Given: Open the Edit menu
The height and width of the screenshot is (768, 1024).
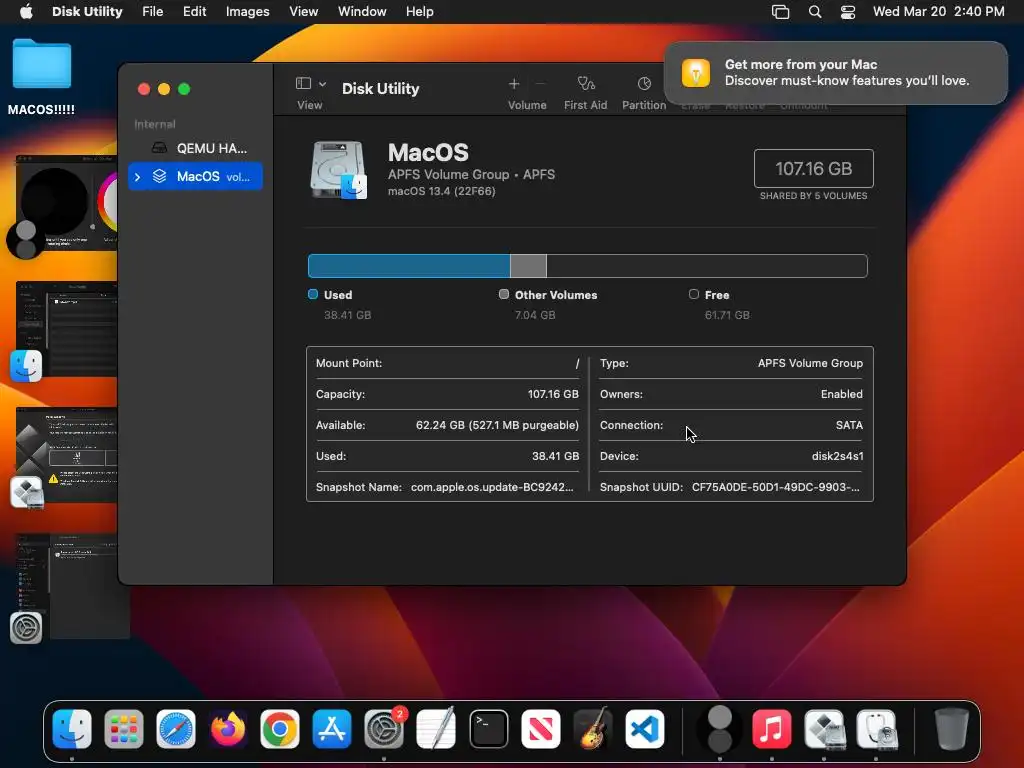Looking at the screenshot, I should tap(195, 12).
